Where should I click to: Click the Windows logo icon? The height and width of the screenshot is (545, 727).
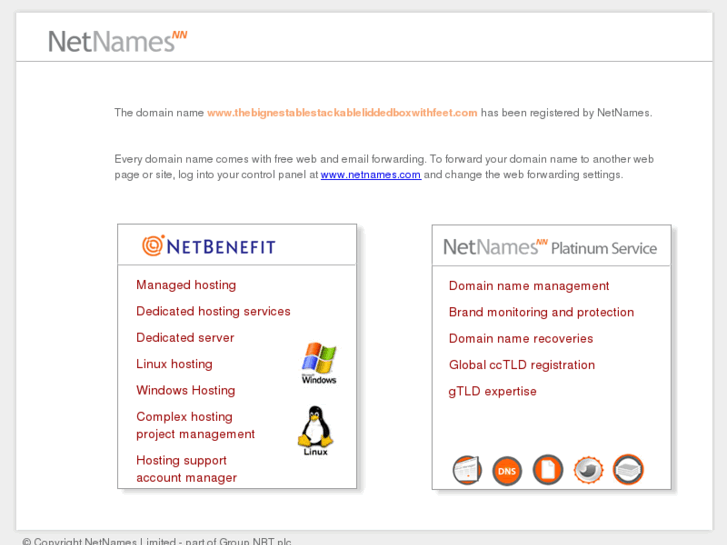(x=319, y=363)
